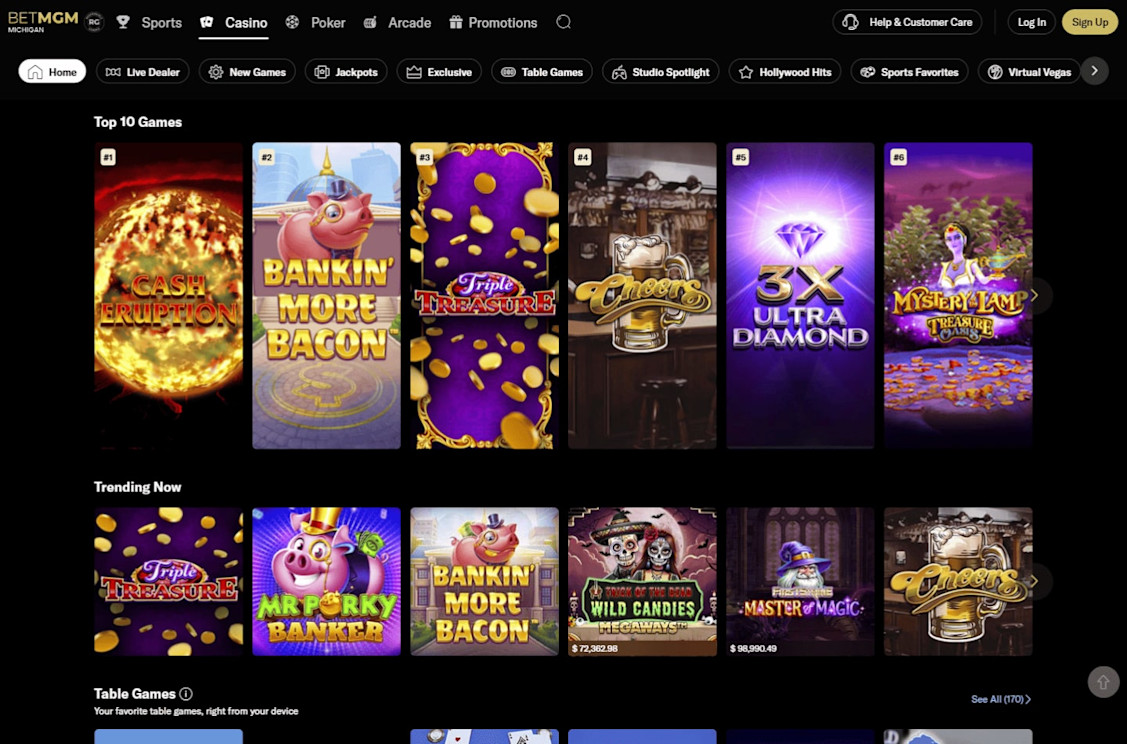This screenshot has height=744, width=1127.
Task: Click the gear icon in New Games pill
Action: coord(216,72)
